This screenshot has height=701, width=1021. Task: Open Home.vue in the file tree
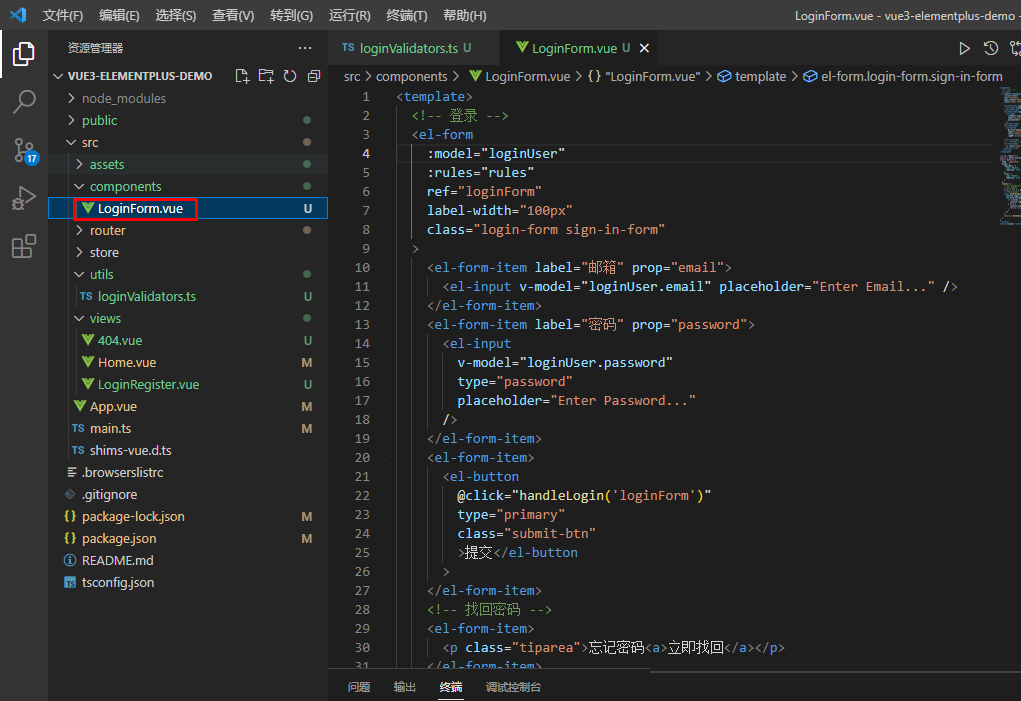188,363
